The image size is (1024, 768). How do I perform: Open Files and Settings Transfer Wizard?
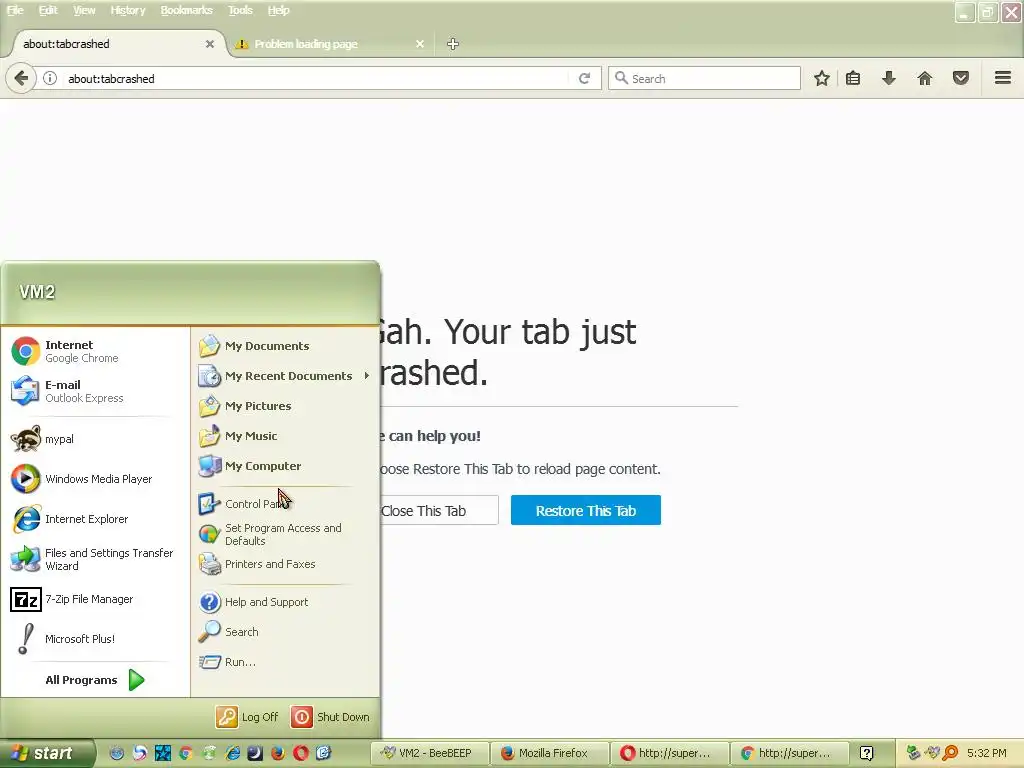(x=95, y=559)
